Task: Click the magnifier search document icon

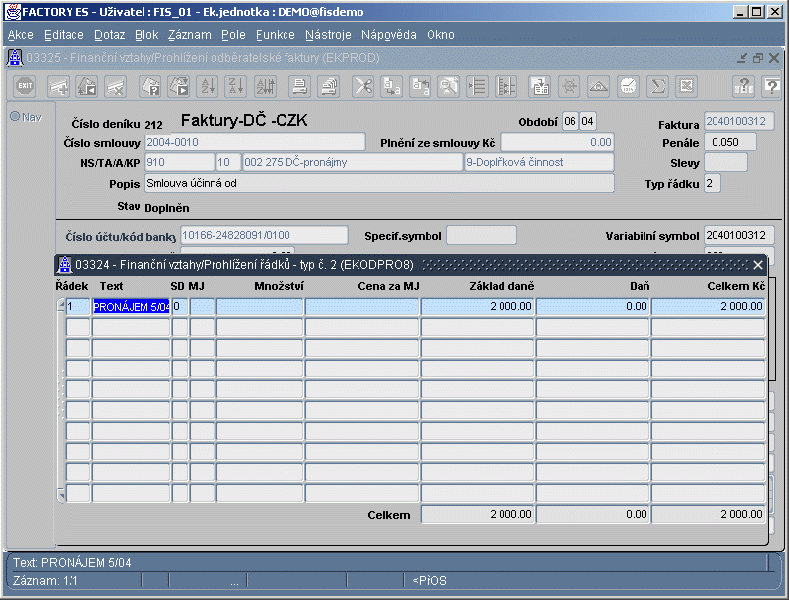Action: point(448,87)
